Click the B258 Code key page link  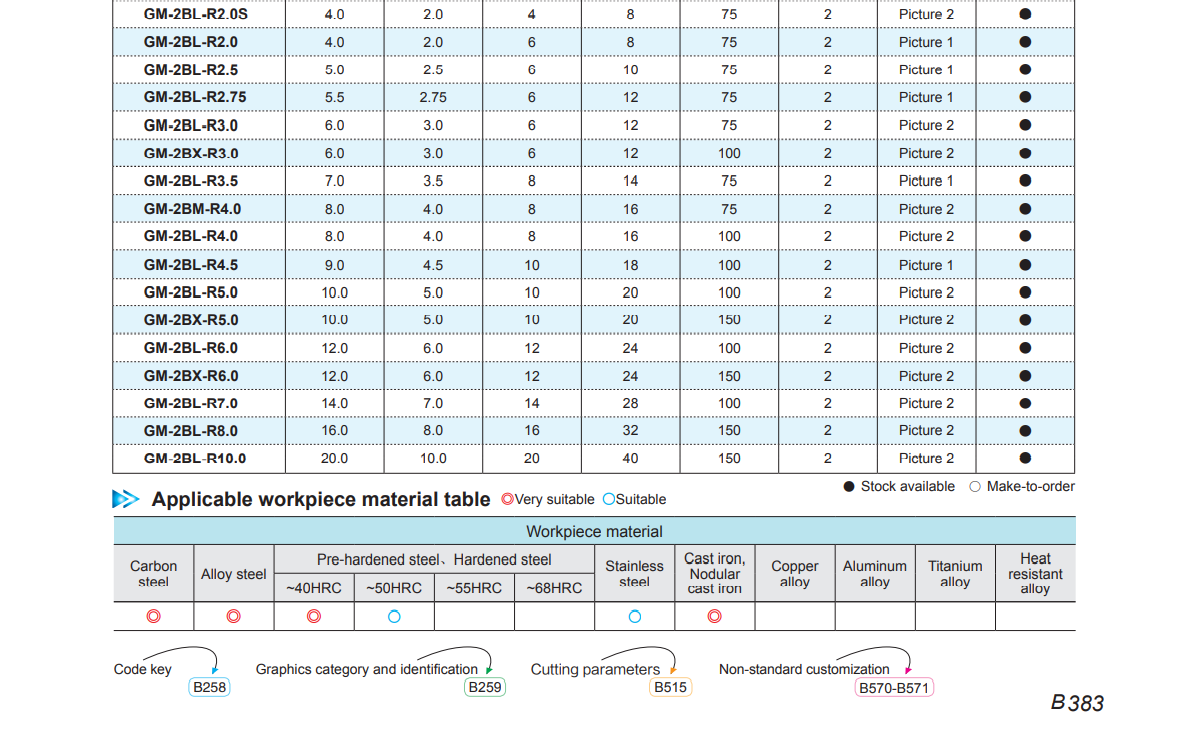(209, 687)
